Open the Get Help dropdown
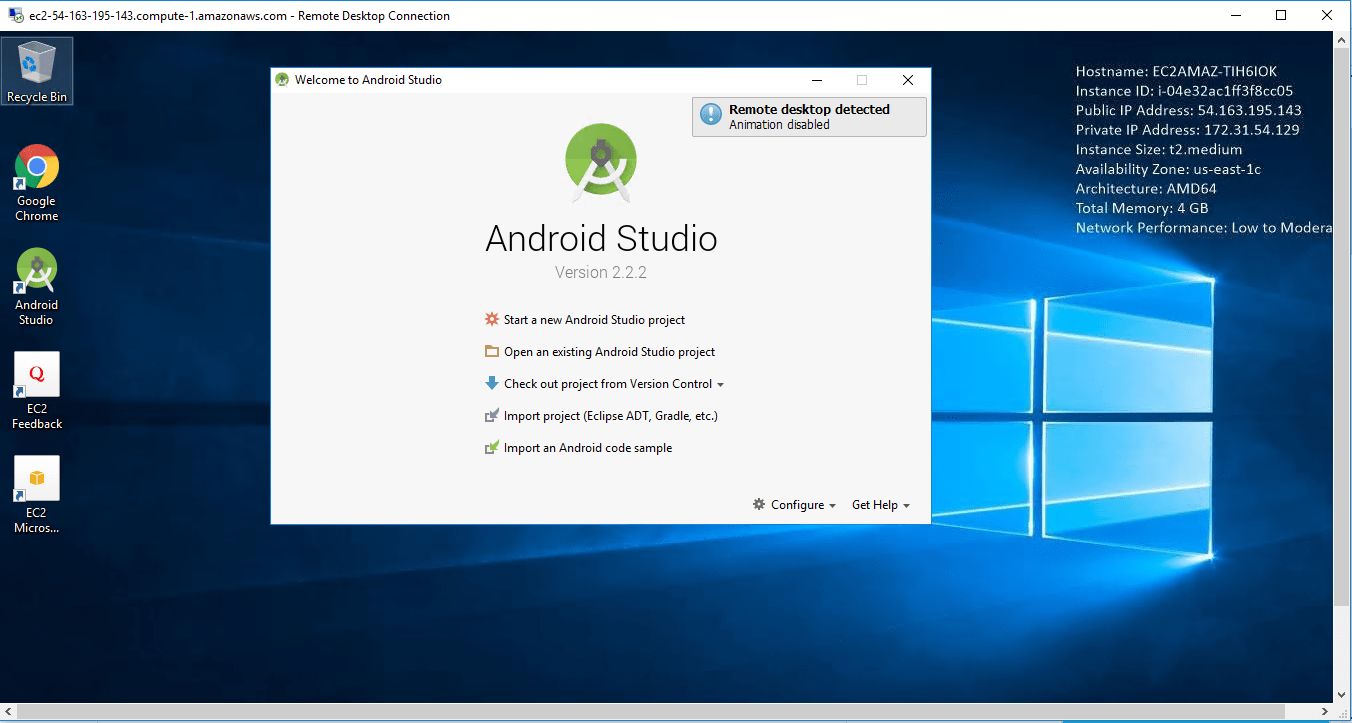This screenshot has height=723, width=1352. pyautogui.click(x=880, y=505)
